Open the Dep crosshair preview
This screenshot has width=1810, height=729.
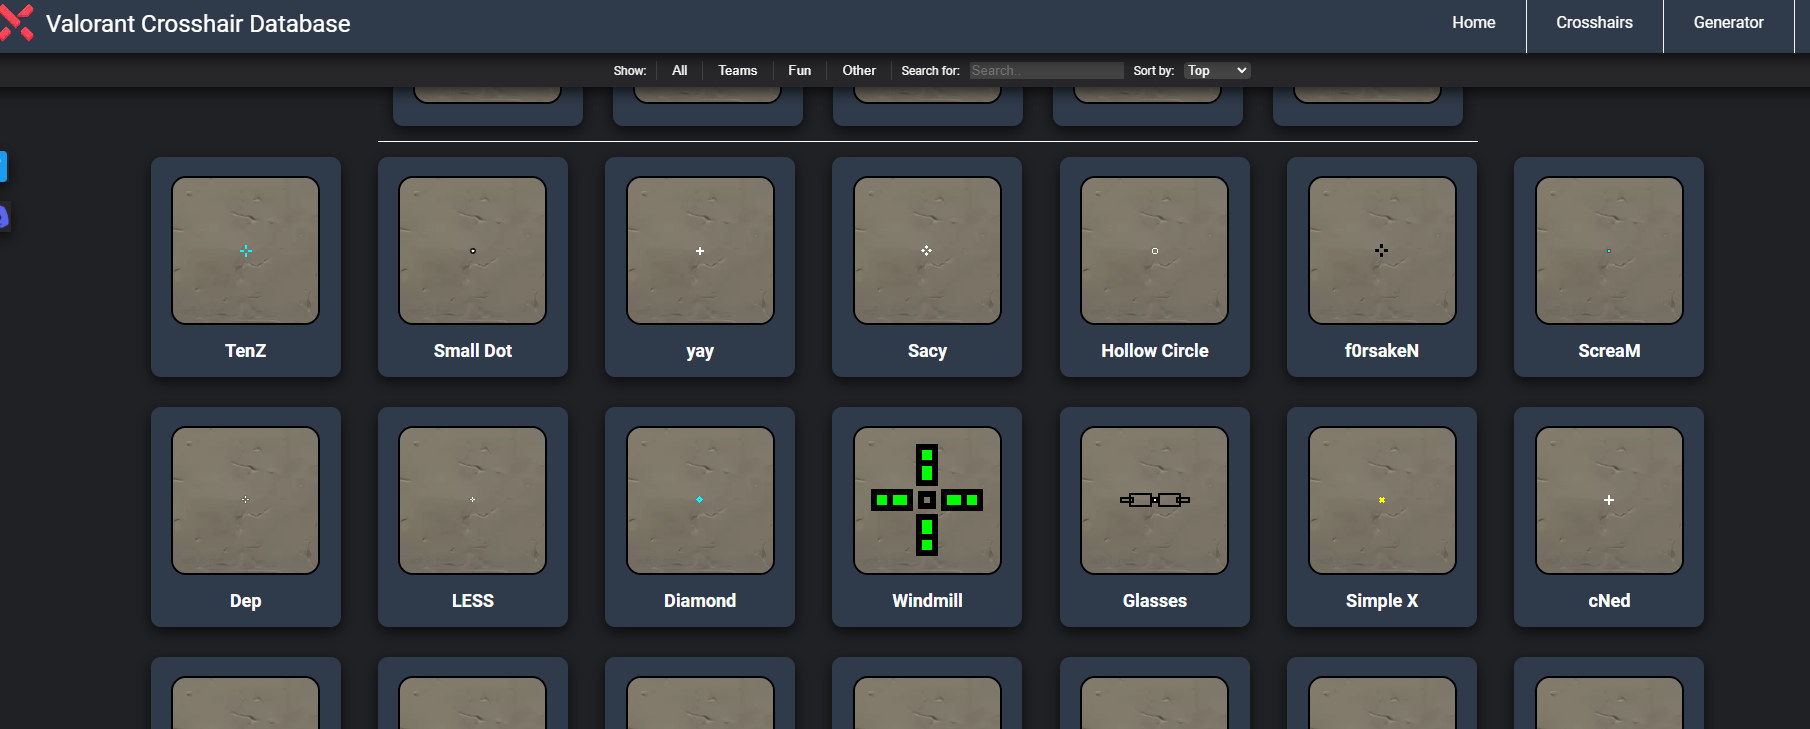tap(246, 501)
